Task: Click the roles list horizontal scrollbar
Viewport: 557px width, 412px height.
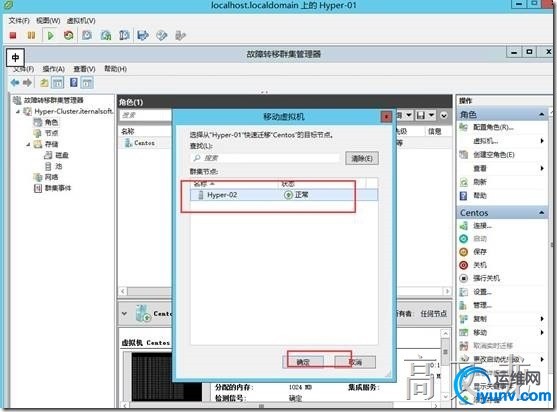Action: [x=285, y=292]
